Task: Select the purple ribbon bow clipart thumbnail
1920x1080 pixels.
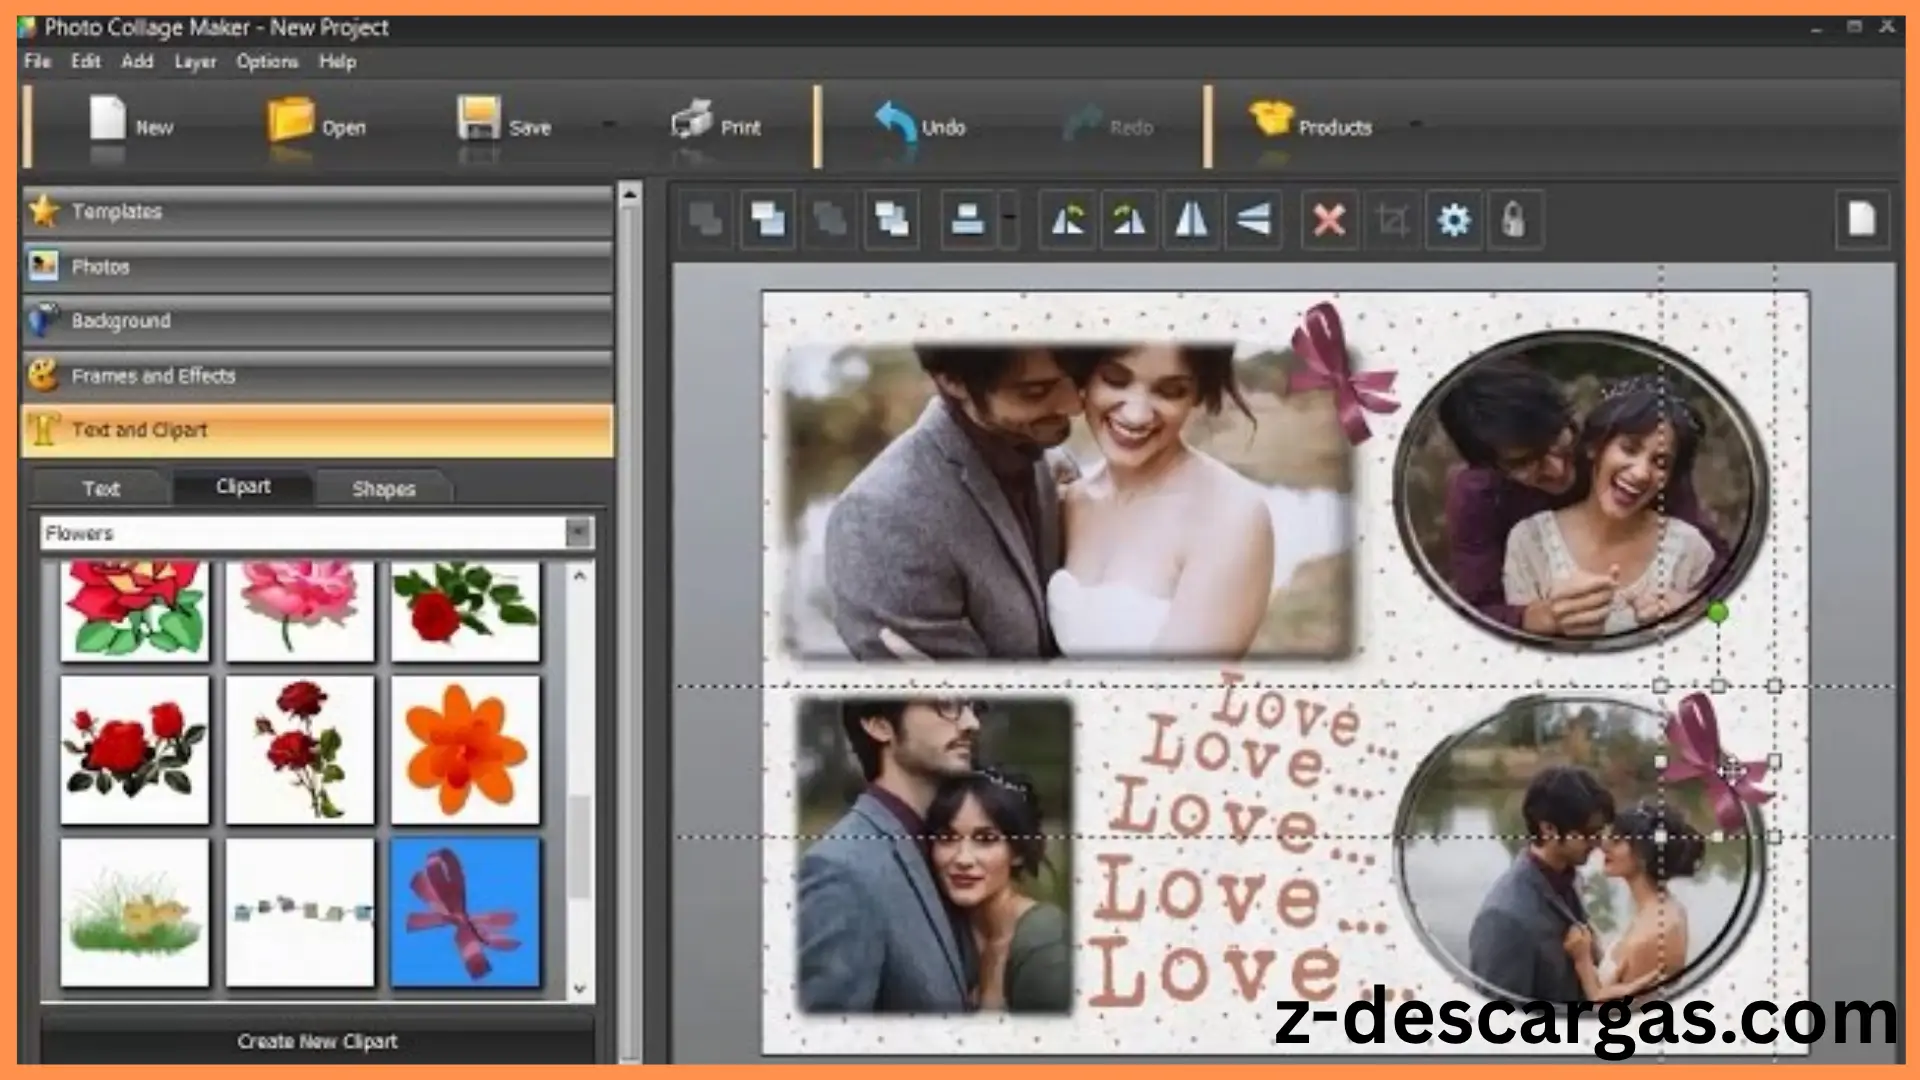Action: (465, 912)
